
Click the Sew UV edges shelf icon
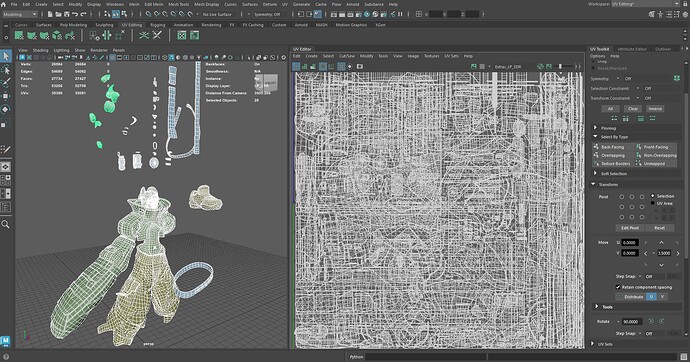[157, 35]
